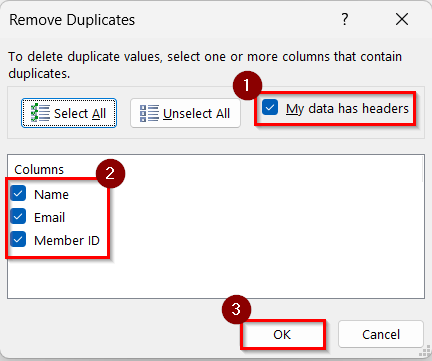
Task: Uncheck the Member ID column checkbox
Action: 18,240
